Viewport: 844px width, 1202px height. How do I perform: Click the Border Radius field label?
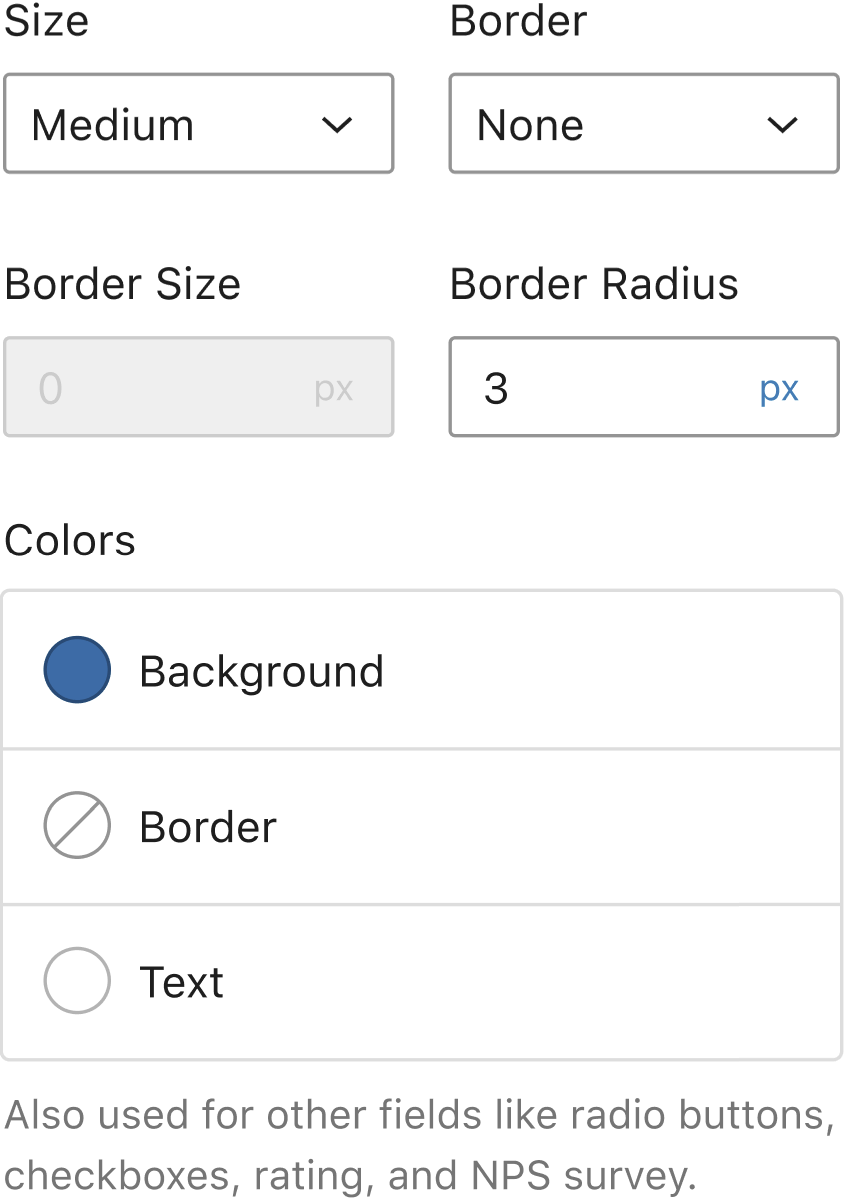[x=594, y=284]
